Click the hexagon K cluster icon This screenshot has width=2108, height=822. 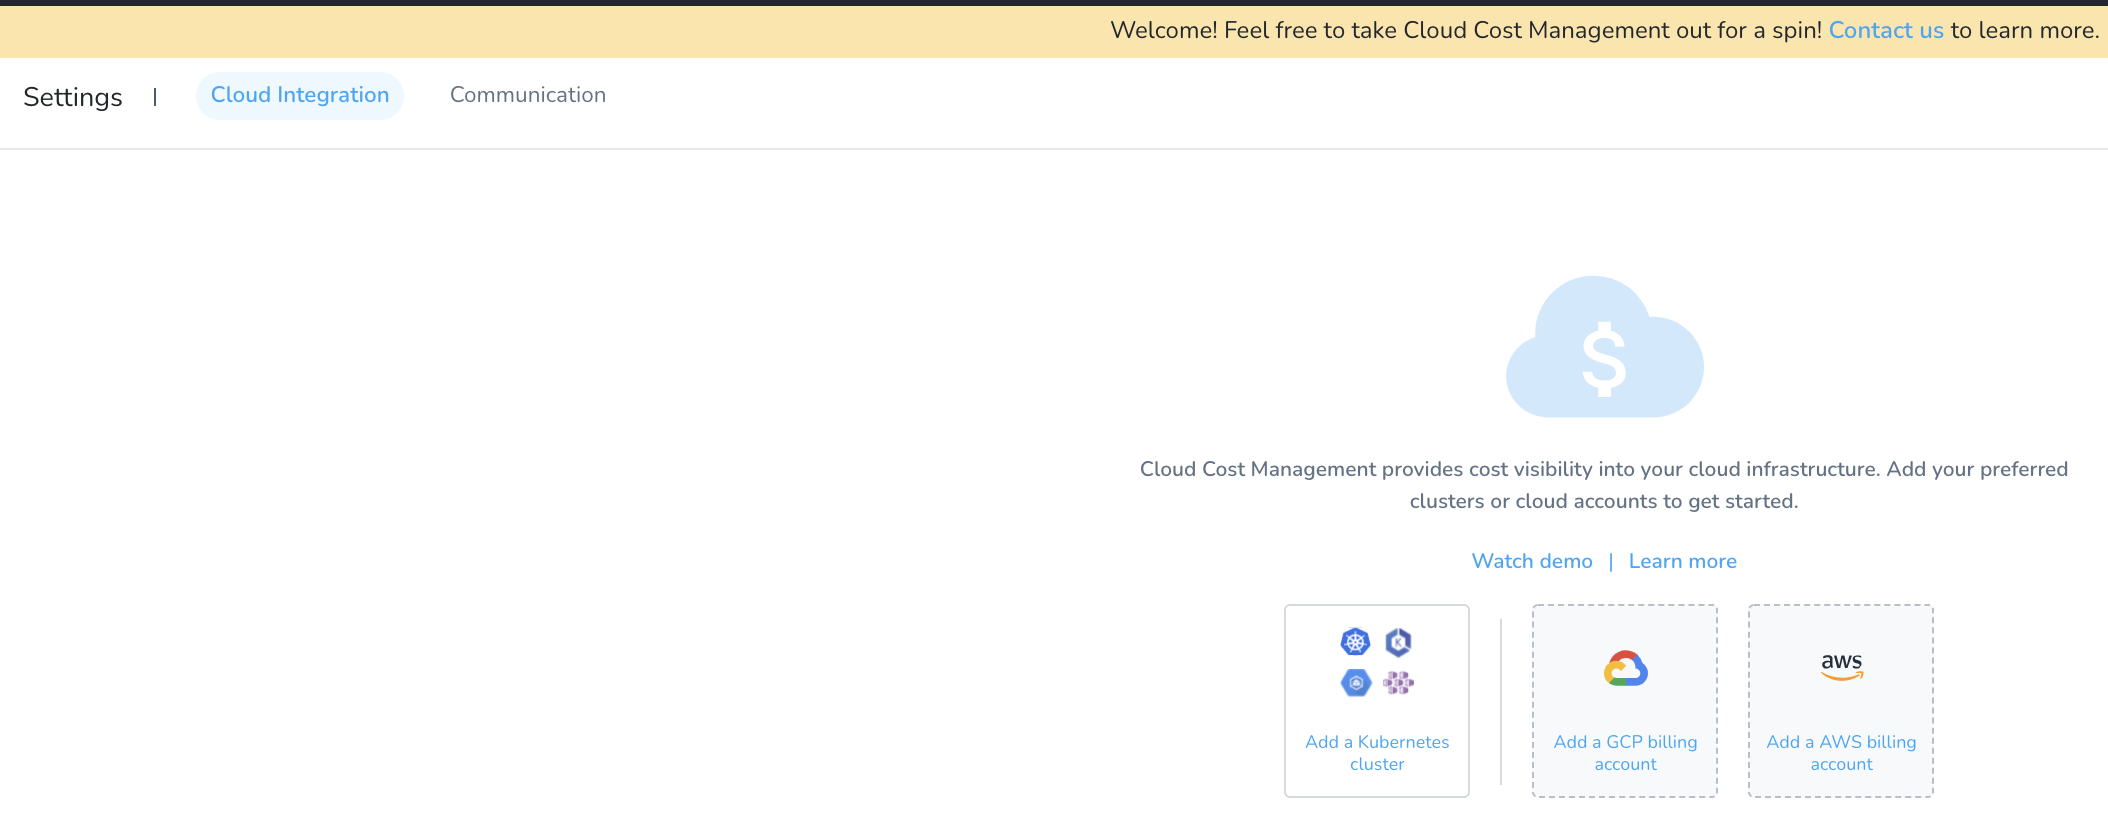[1398, 642]
